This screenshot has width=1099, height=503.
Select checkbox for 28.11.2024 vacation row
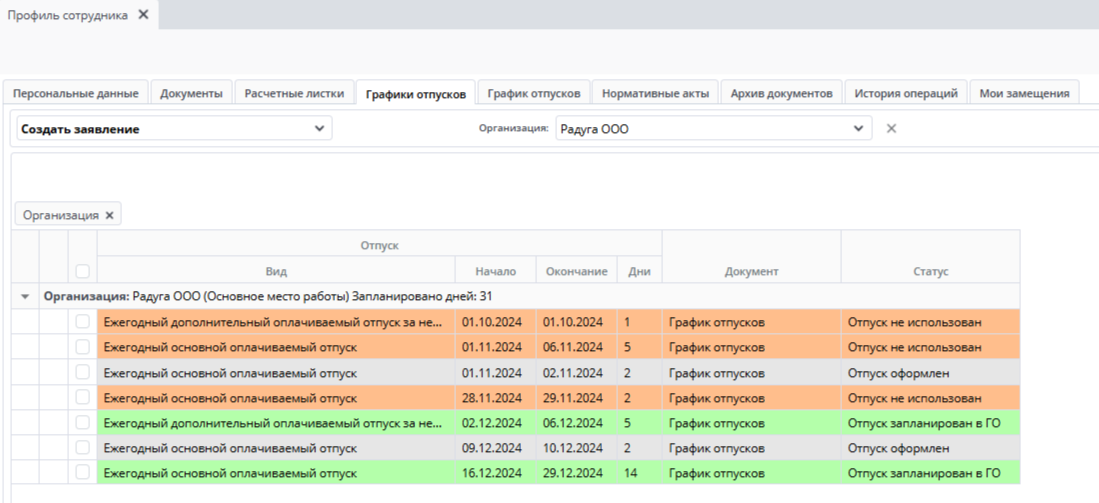pyautogui.click(x=83, y=397)
